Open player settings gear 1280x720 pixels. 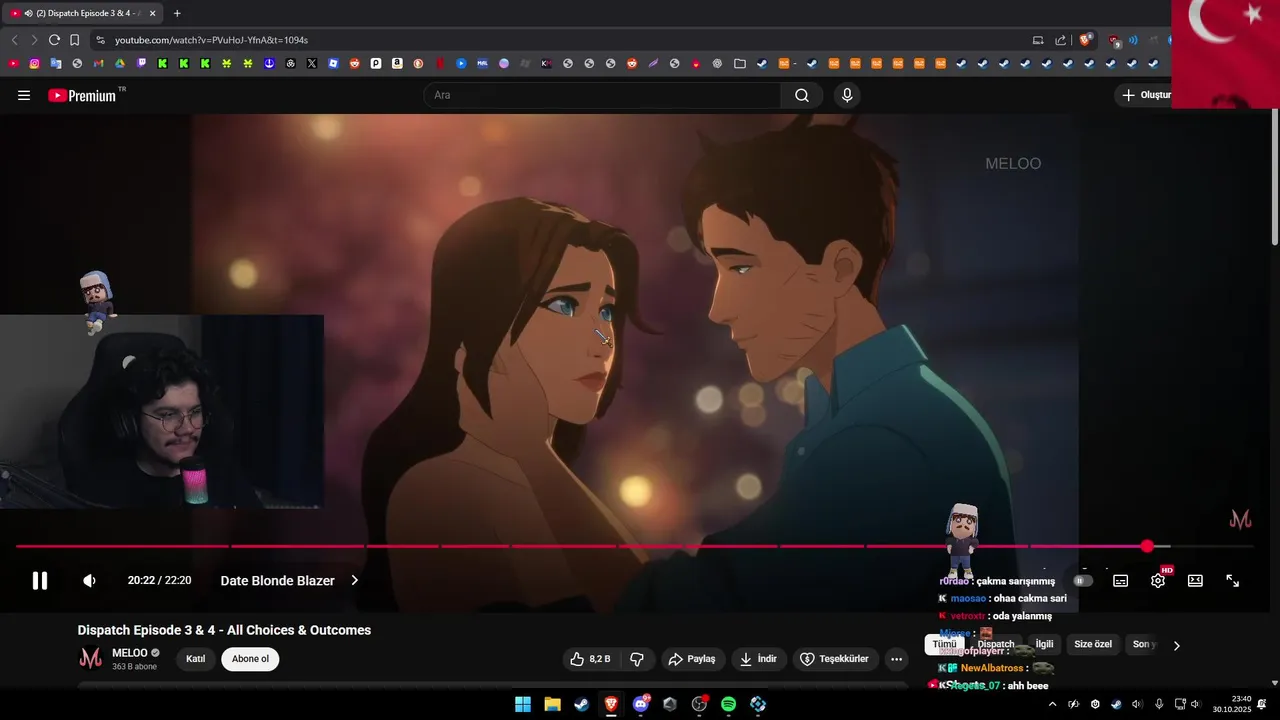[1158, 581]
